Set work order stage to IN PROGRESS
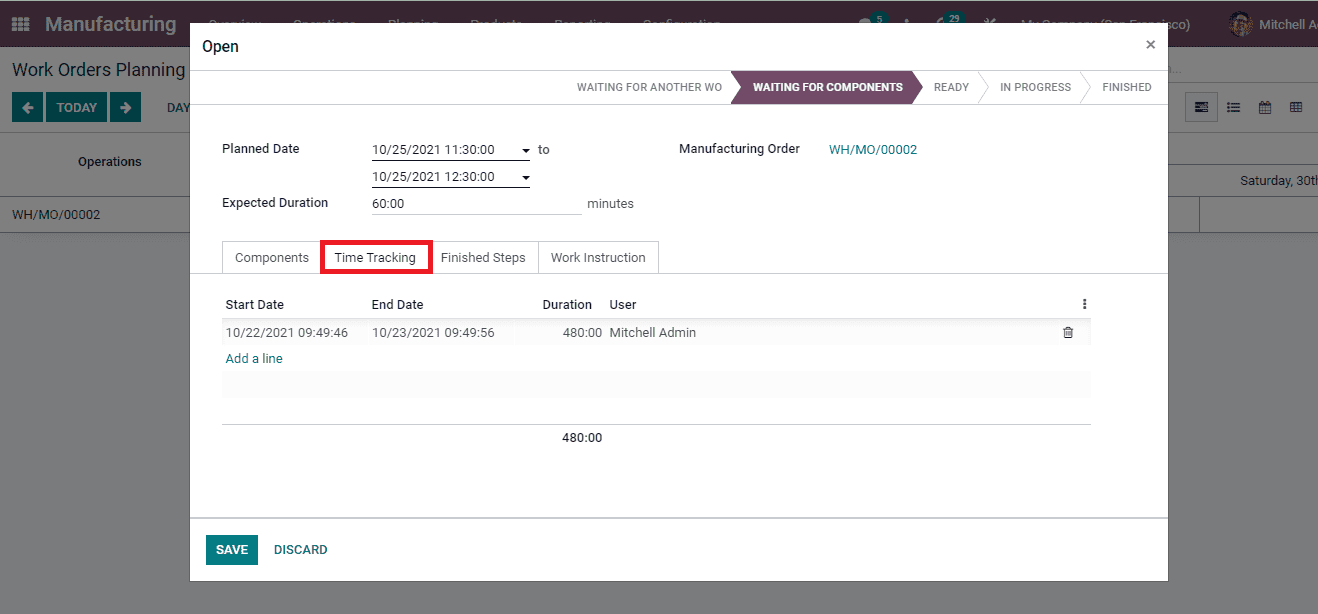The width and height of the screenshot is (1318, 614). 1034,87
